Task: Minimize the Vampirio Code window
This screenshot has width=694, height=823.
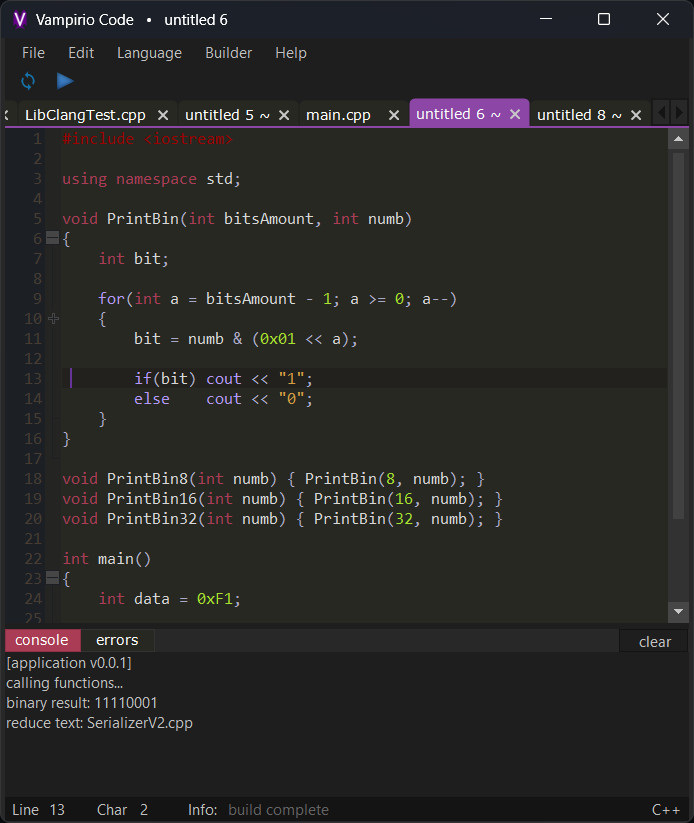Action: click(x=546, y=19)
